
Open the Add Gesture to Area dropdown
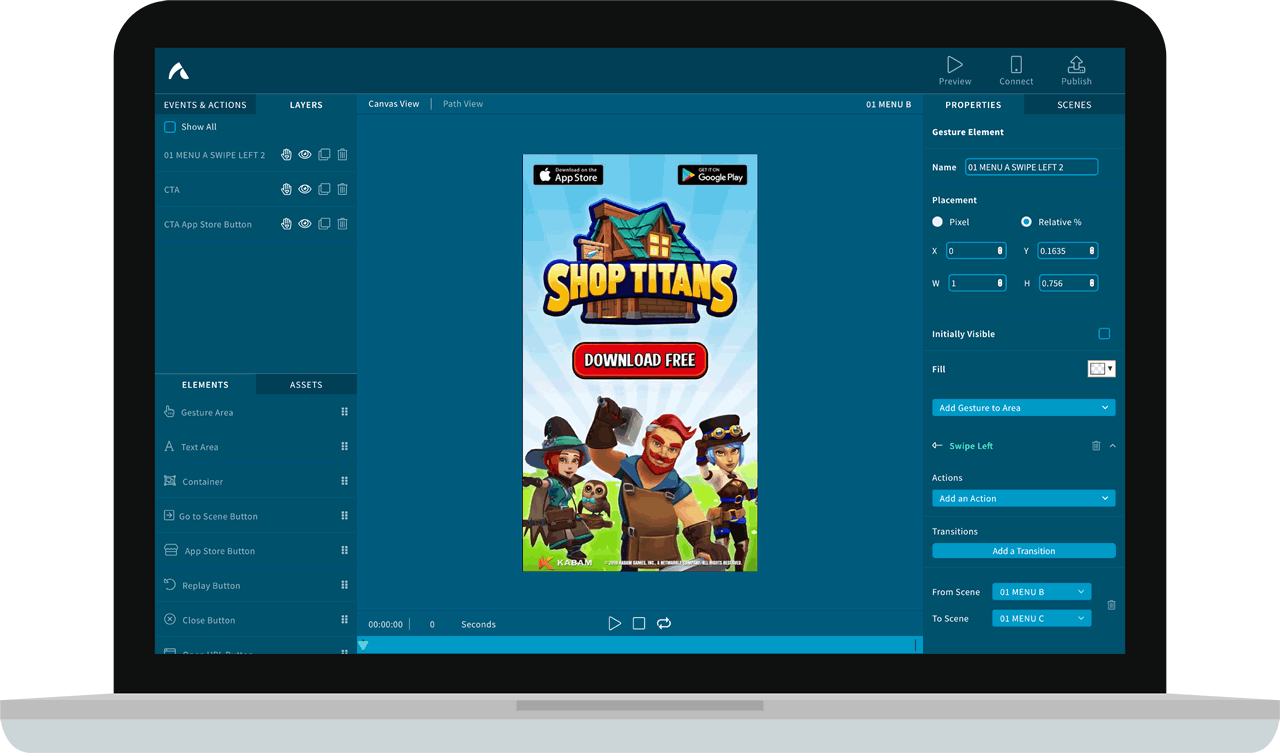1024,408
